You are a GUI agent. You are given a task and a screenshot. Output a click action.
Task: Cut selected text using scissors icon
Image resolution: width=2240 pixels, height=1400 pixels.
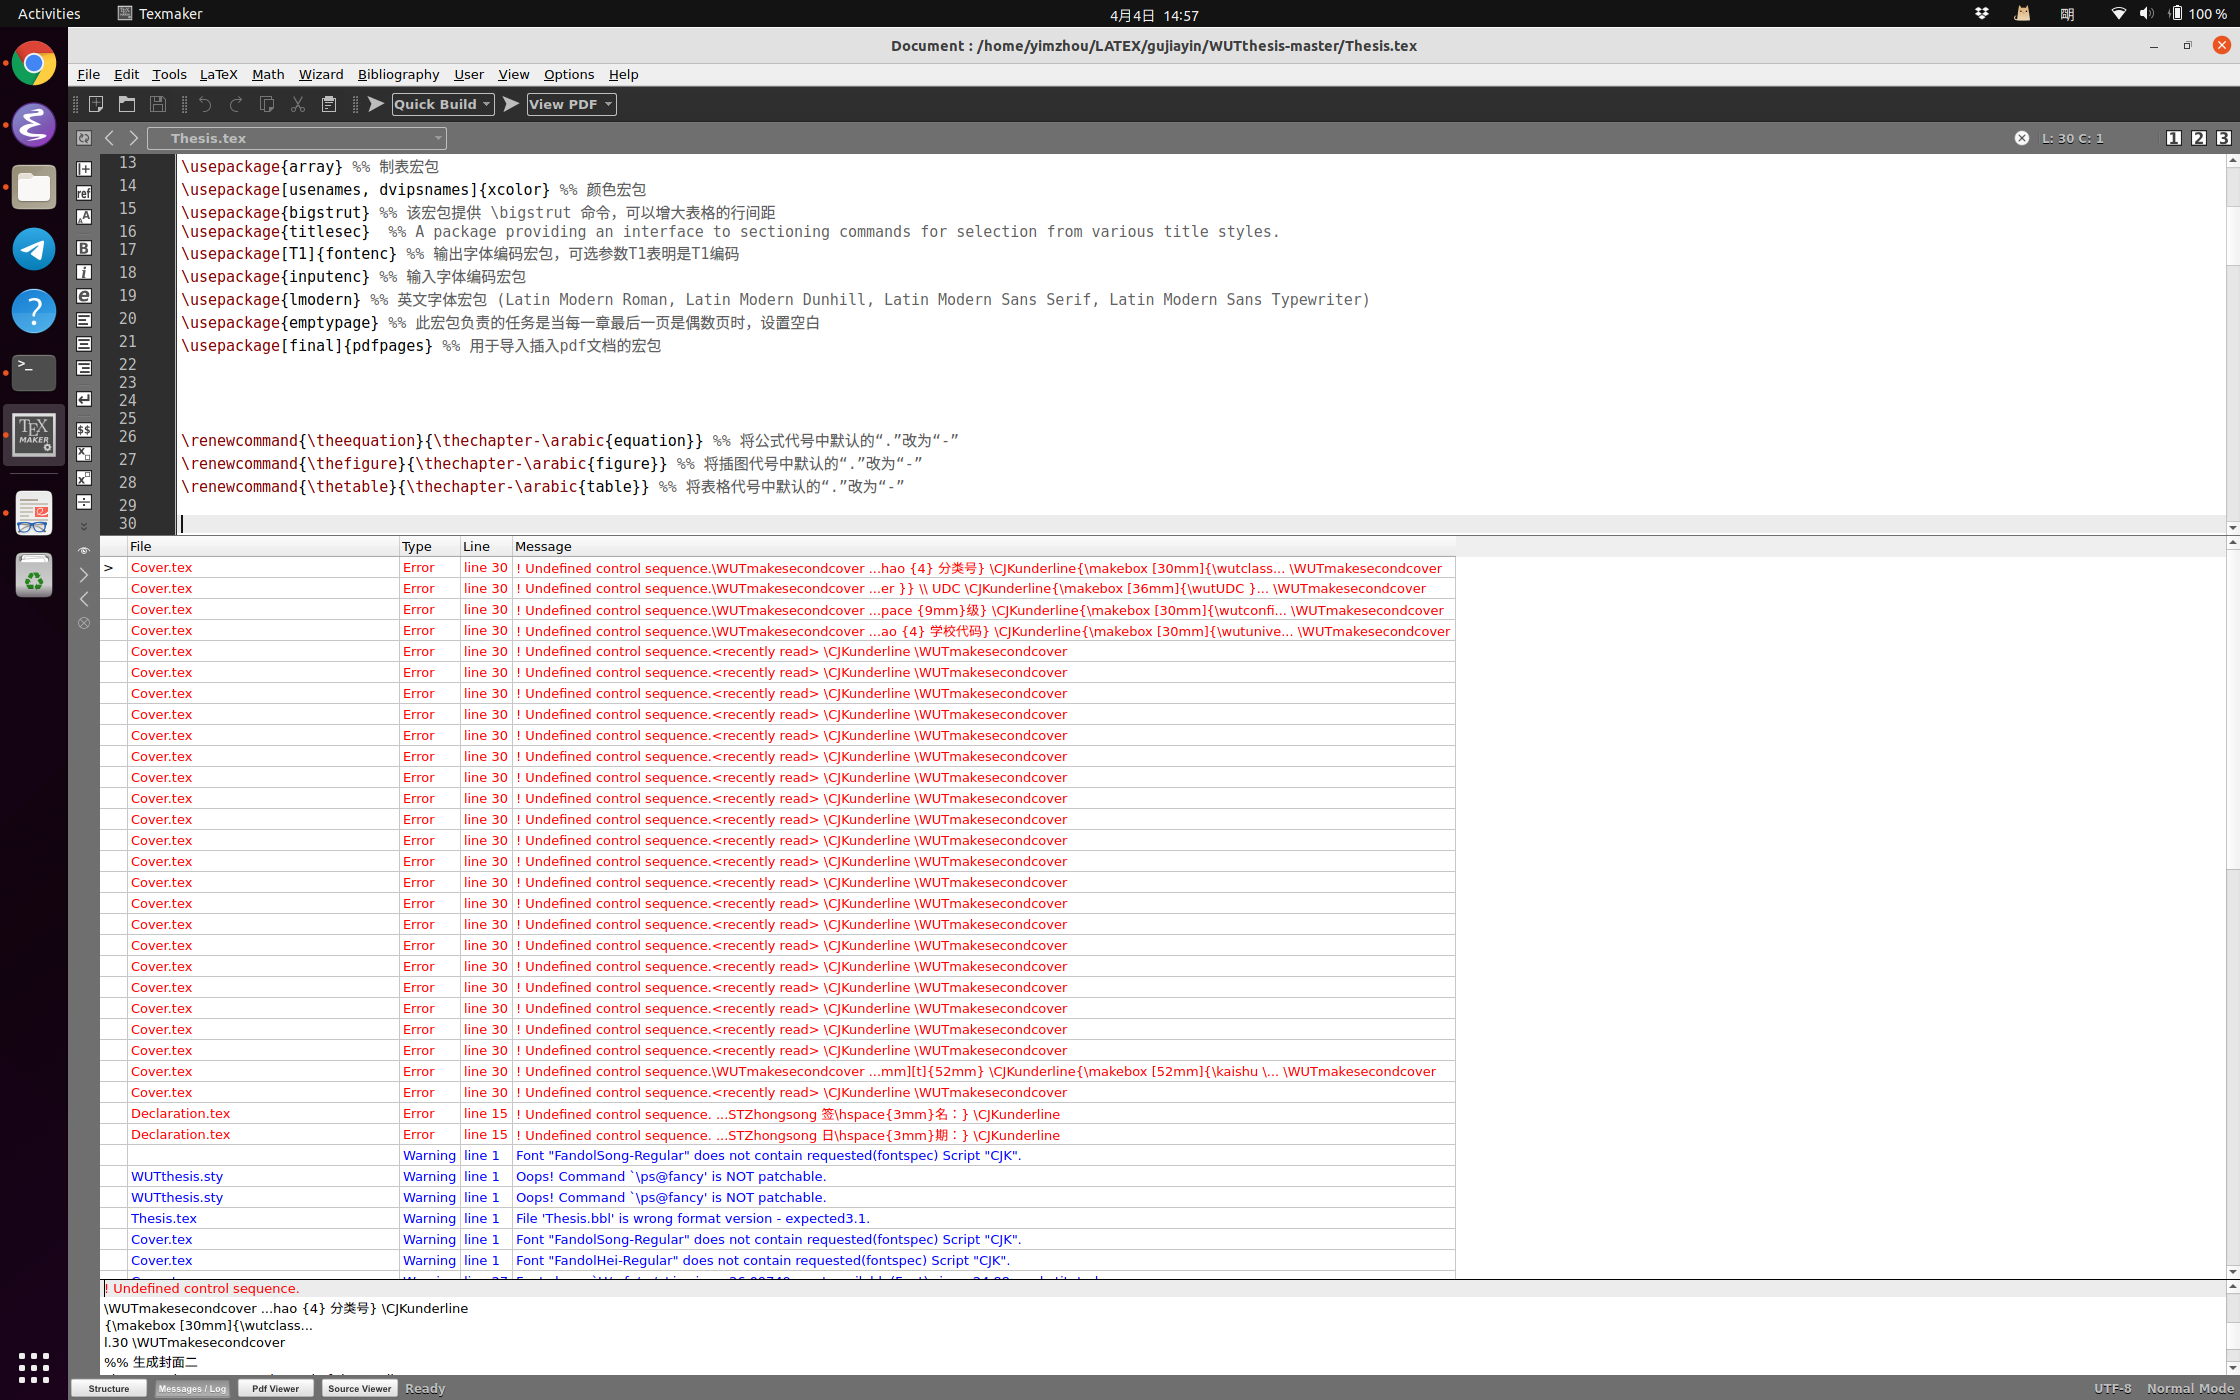coord(297,104)
